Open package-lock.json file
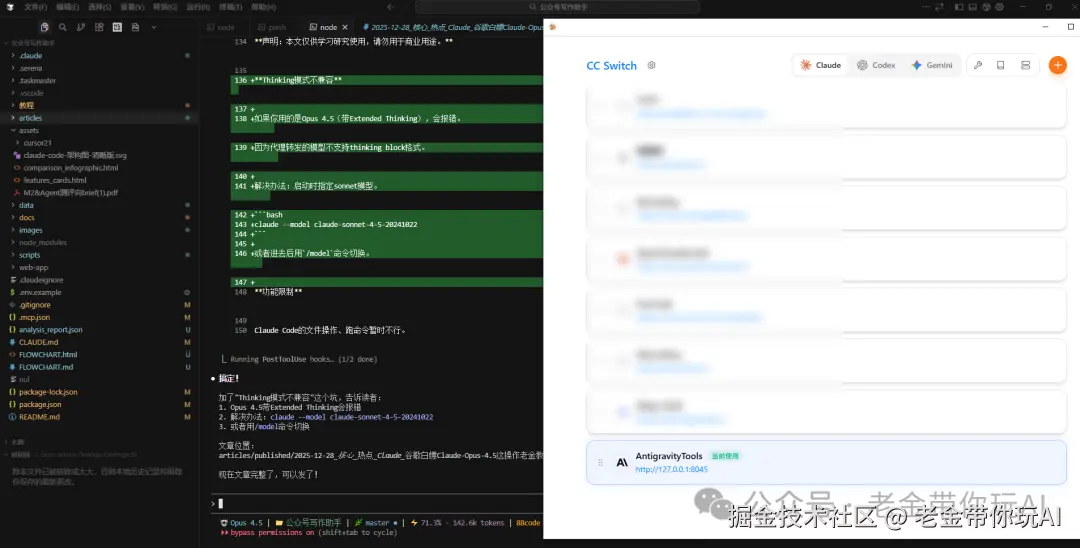The width and height of the screenshot is (1080, 548). click(x=48, y=392)
